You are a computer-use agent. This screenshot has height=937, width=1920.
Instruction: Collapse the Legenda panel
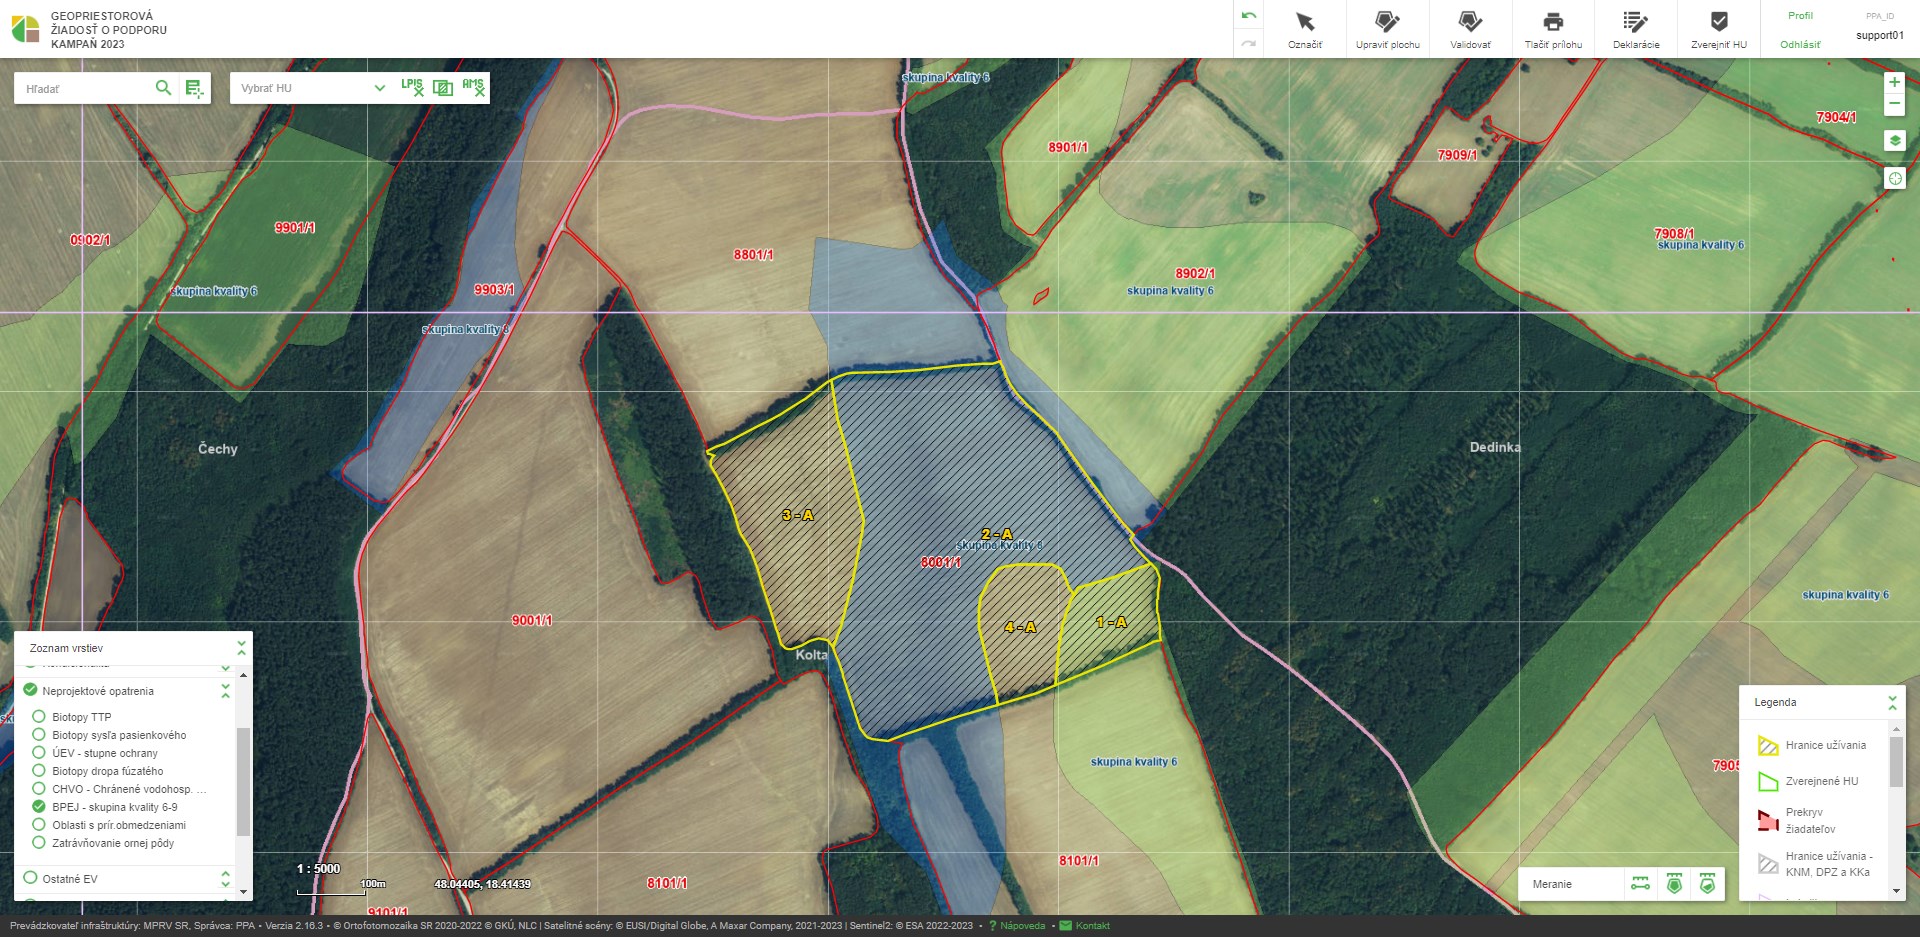pos(1892,702)
